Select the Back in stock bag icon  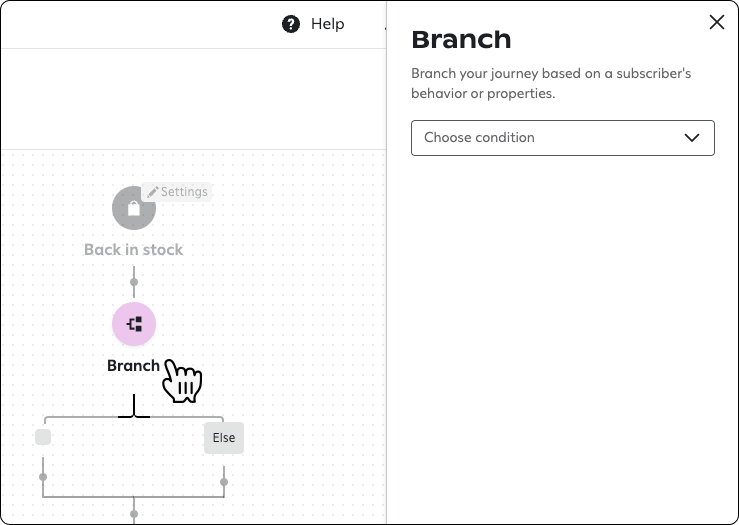[x=134, y=208]
